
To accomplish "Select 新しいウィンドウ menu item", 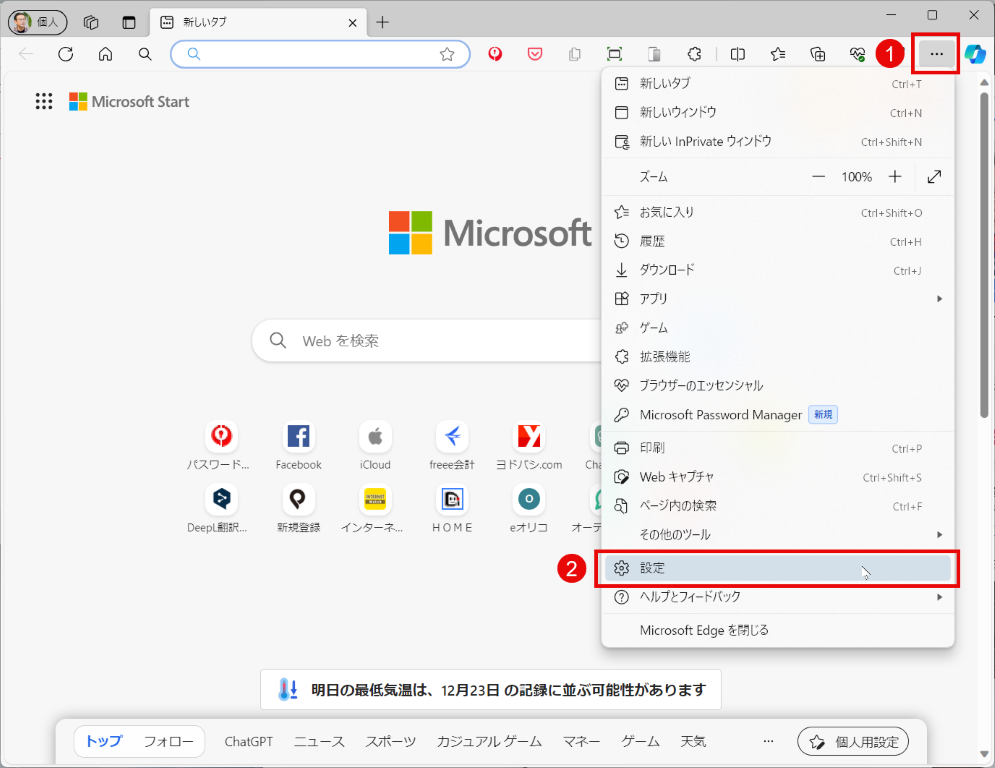I will tap(777, 112).
